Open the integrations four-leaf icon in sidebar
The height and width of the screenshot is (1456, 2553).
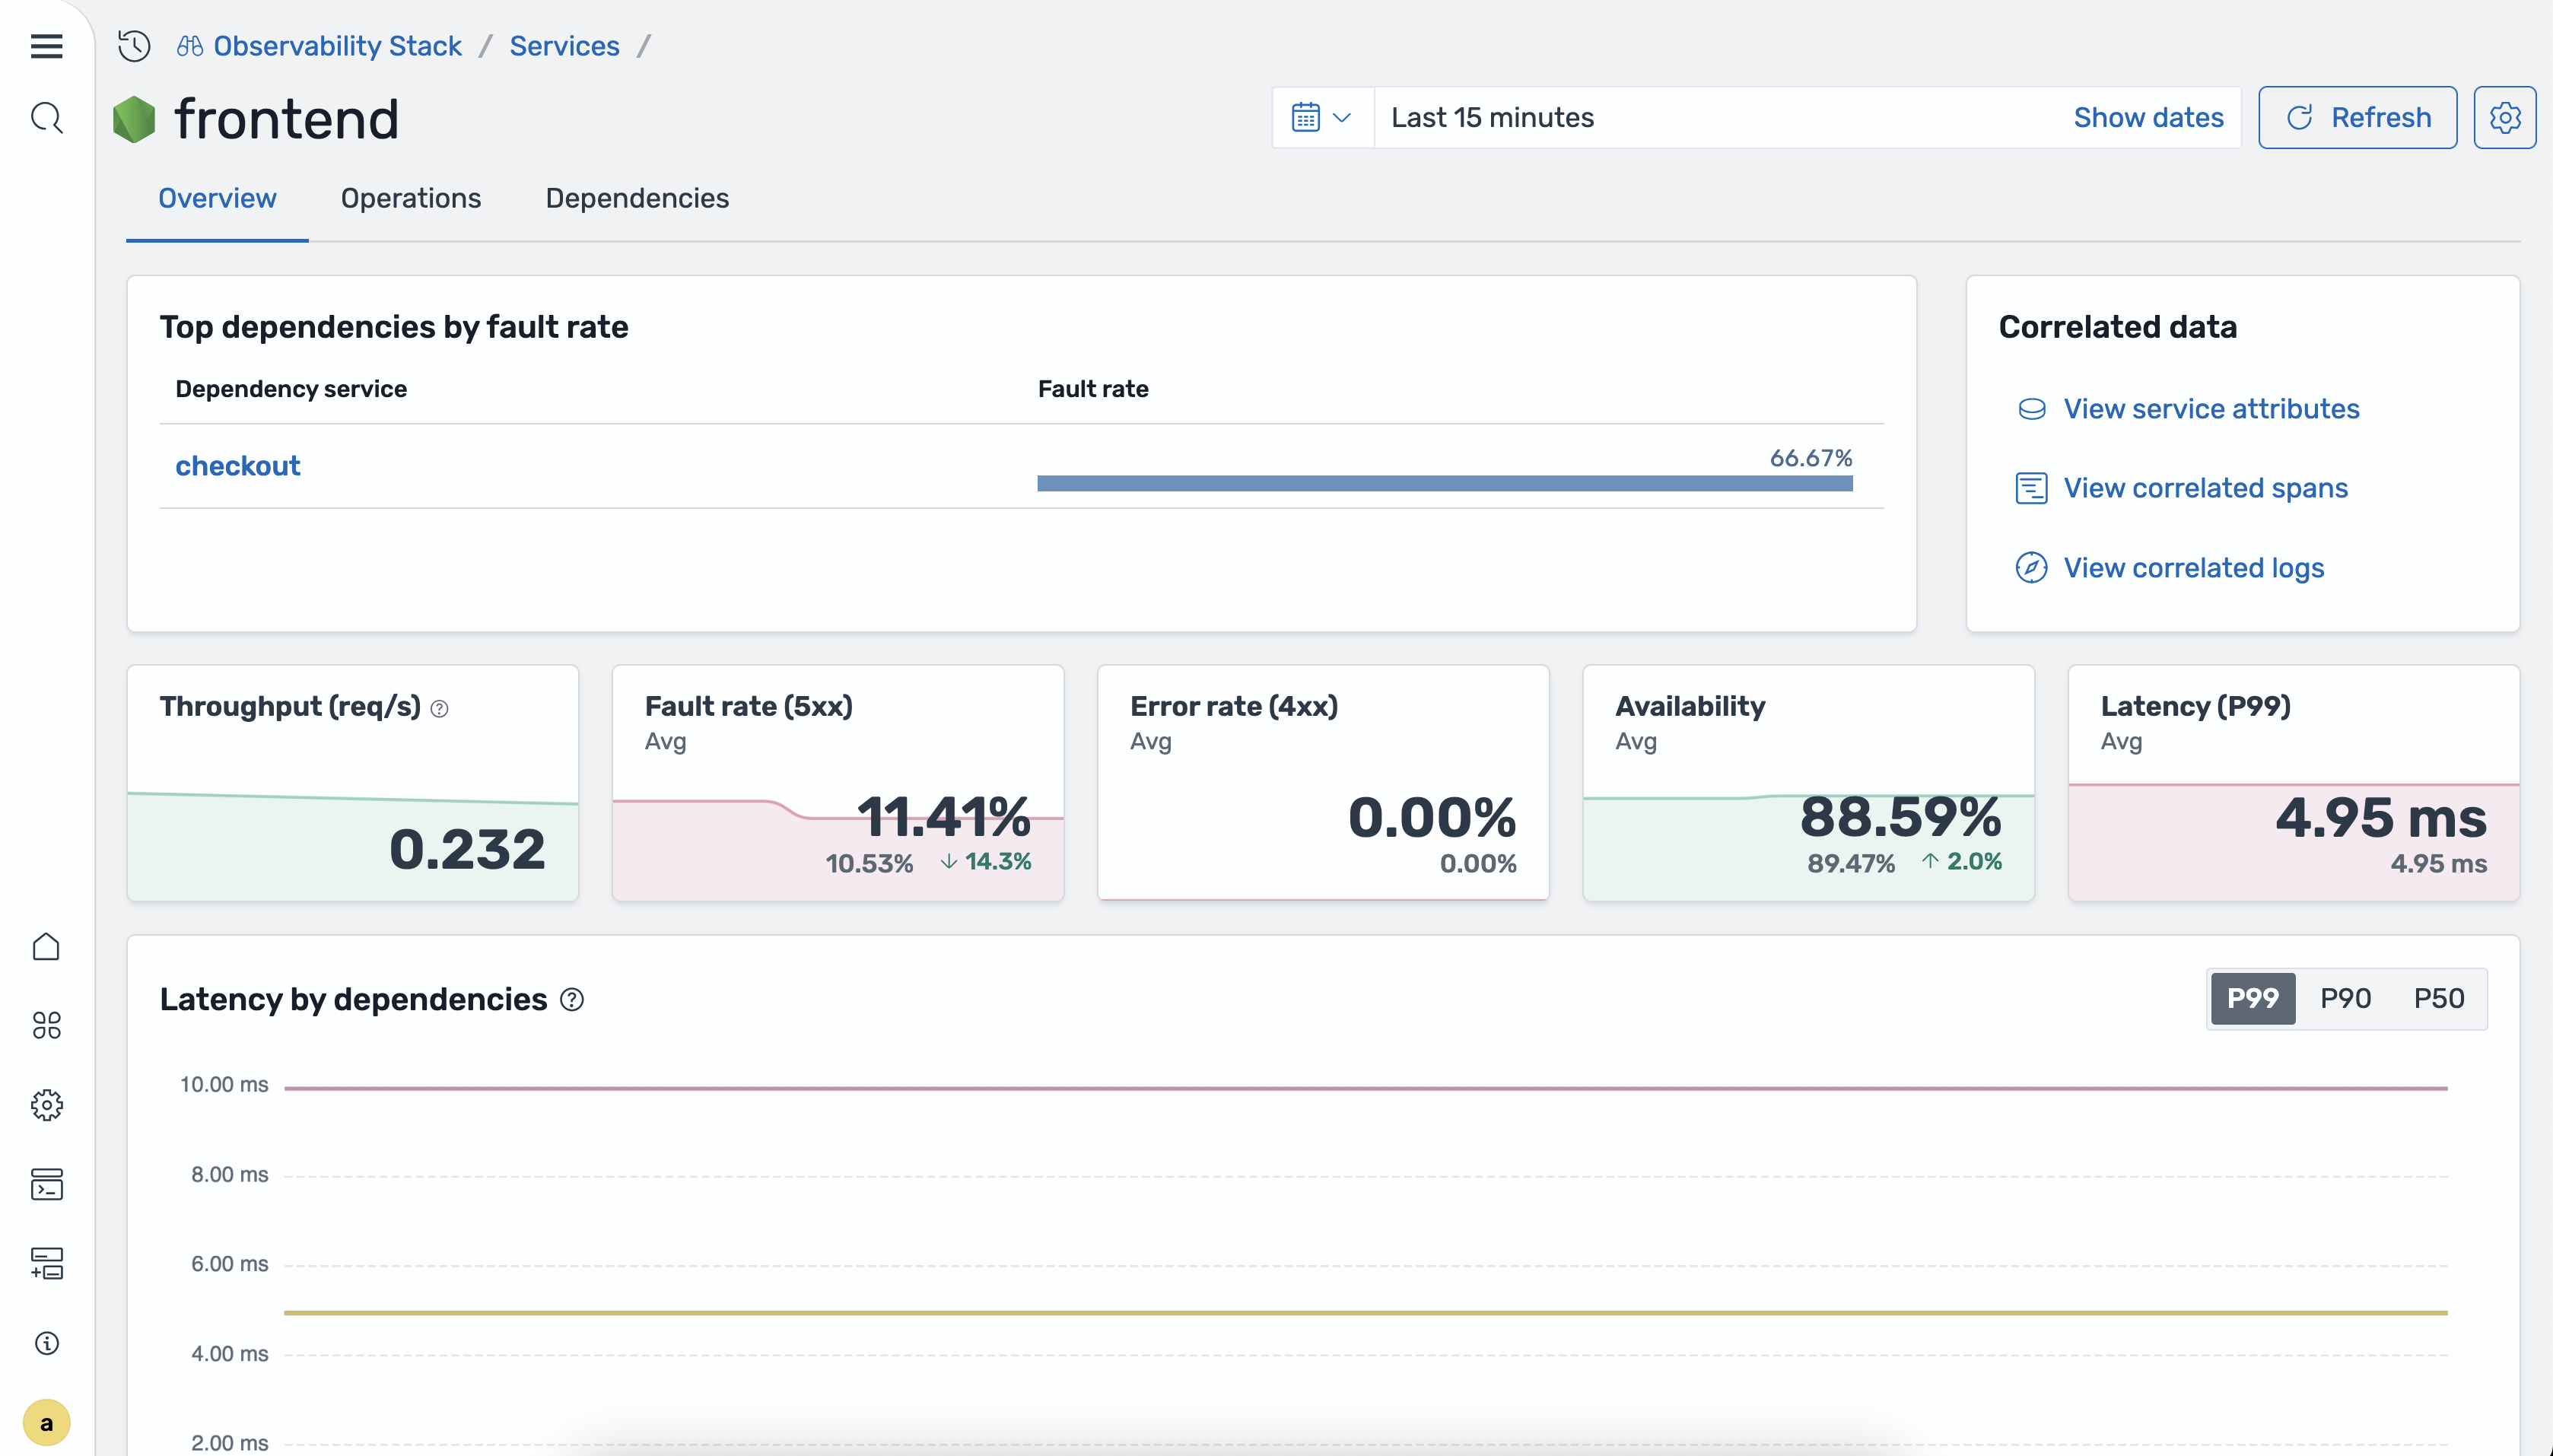[x=46, y=1025]
